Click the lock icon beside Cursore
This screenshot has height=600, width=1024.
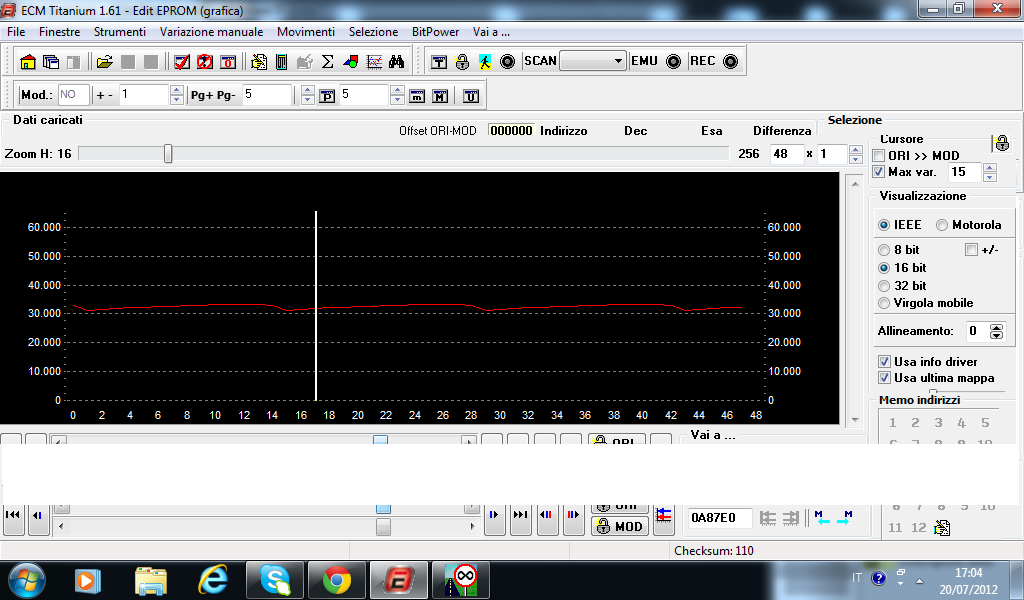point(1002,143)
